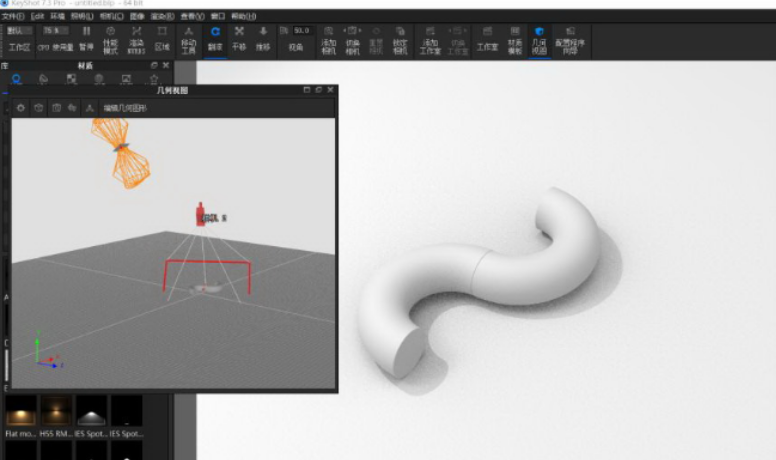Click the 区域 (Region) render icon
Viewport: 776px width, 460px height.
coord(162,38)
